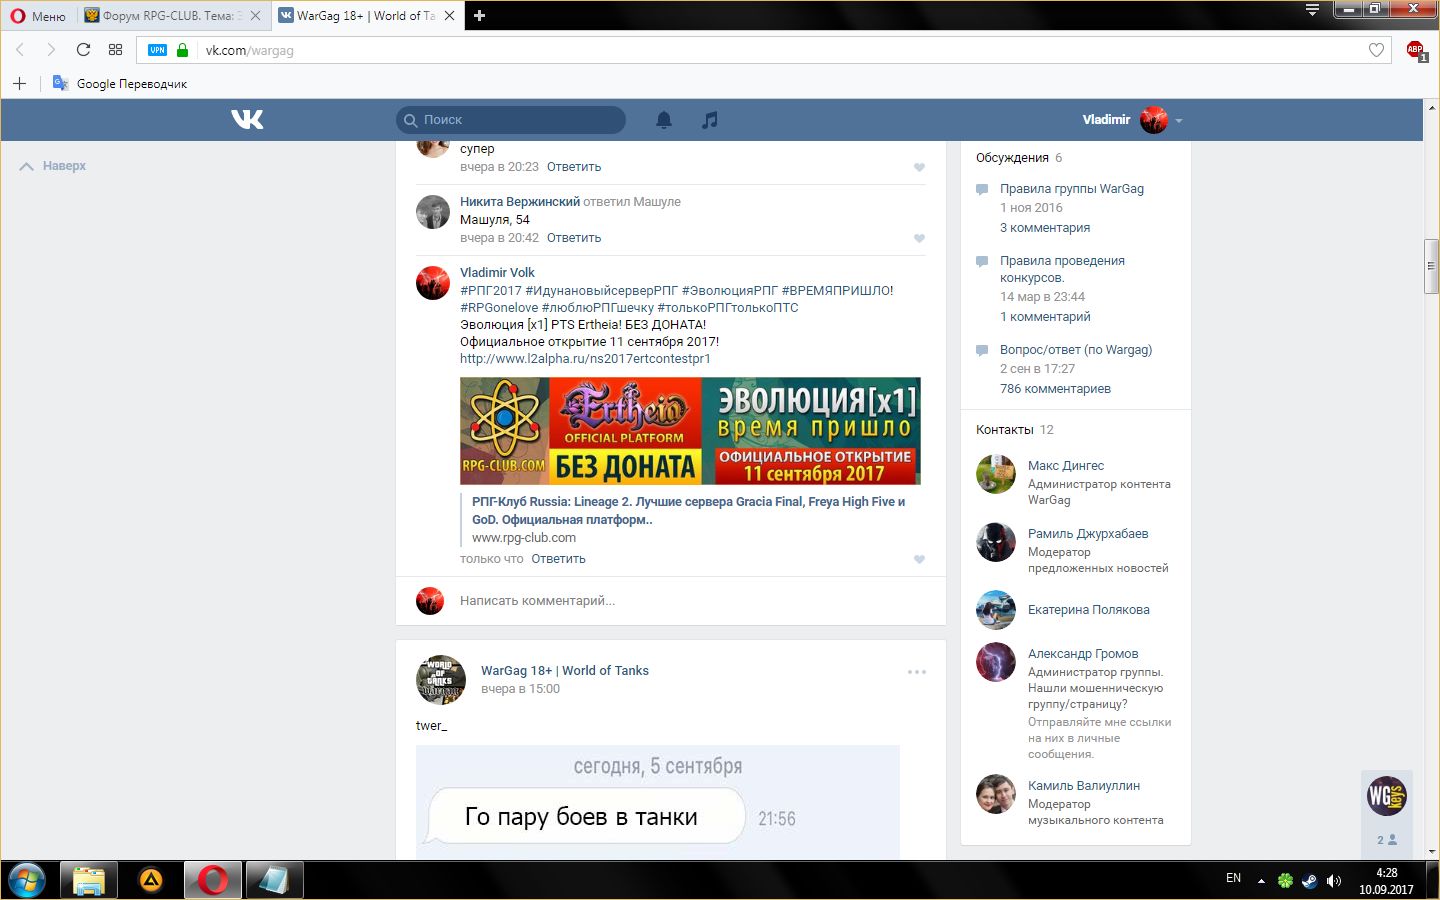The width and height of the screenshot is (1440, 900).
Task: Open contact Макс Дингес
Action: [x=1066, y=466]
